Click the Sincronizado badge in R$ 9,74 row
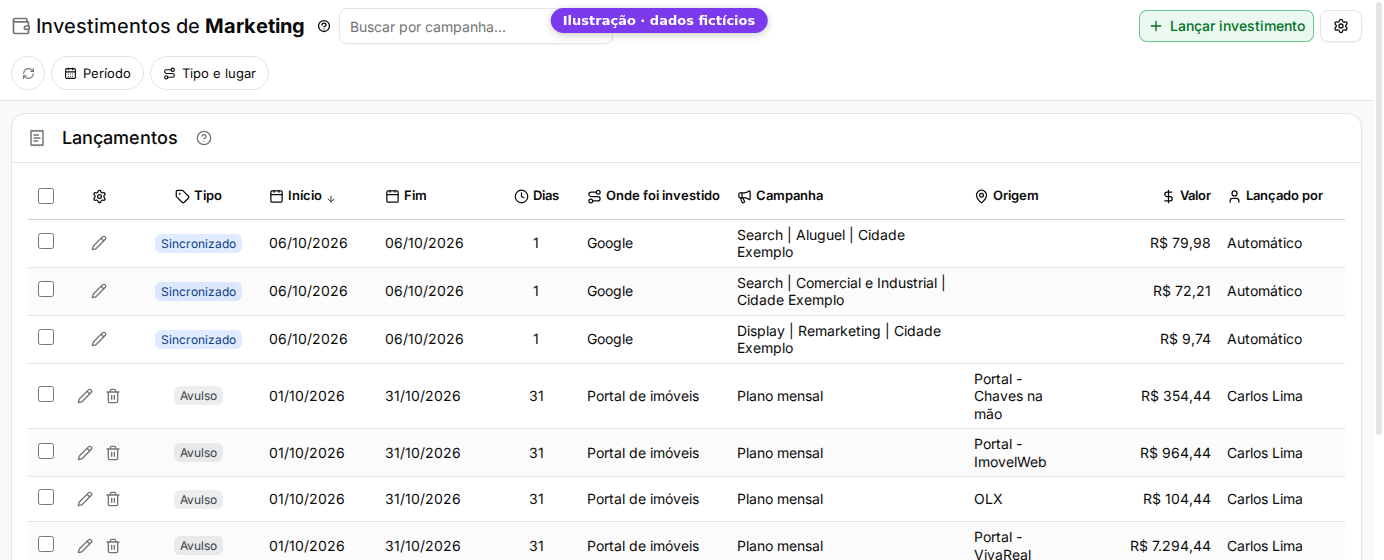Viewport: 1384px width, 560px height. 198,339
